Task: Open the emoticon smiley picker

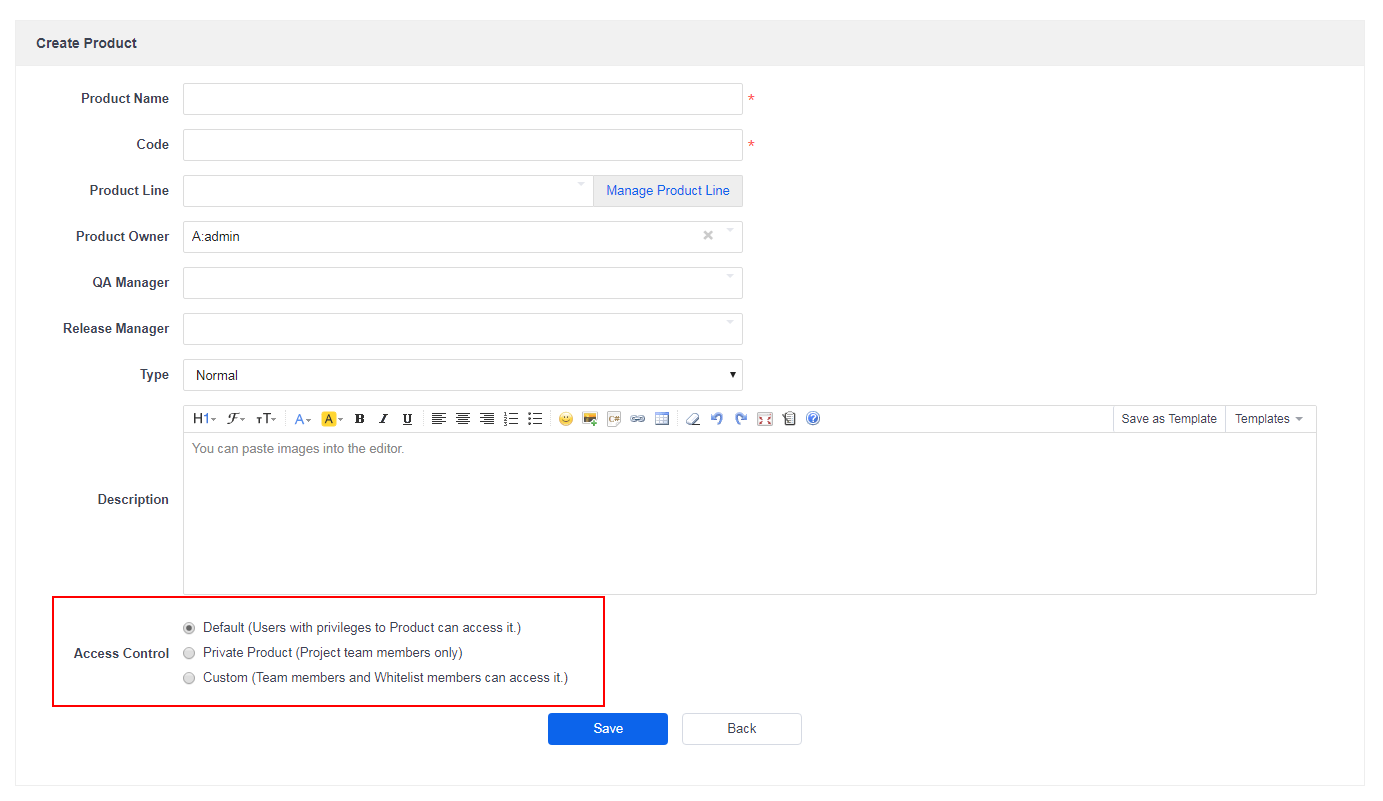Action: 566,419
